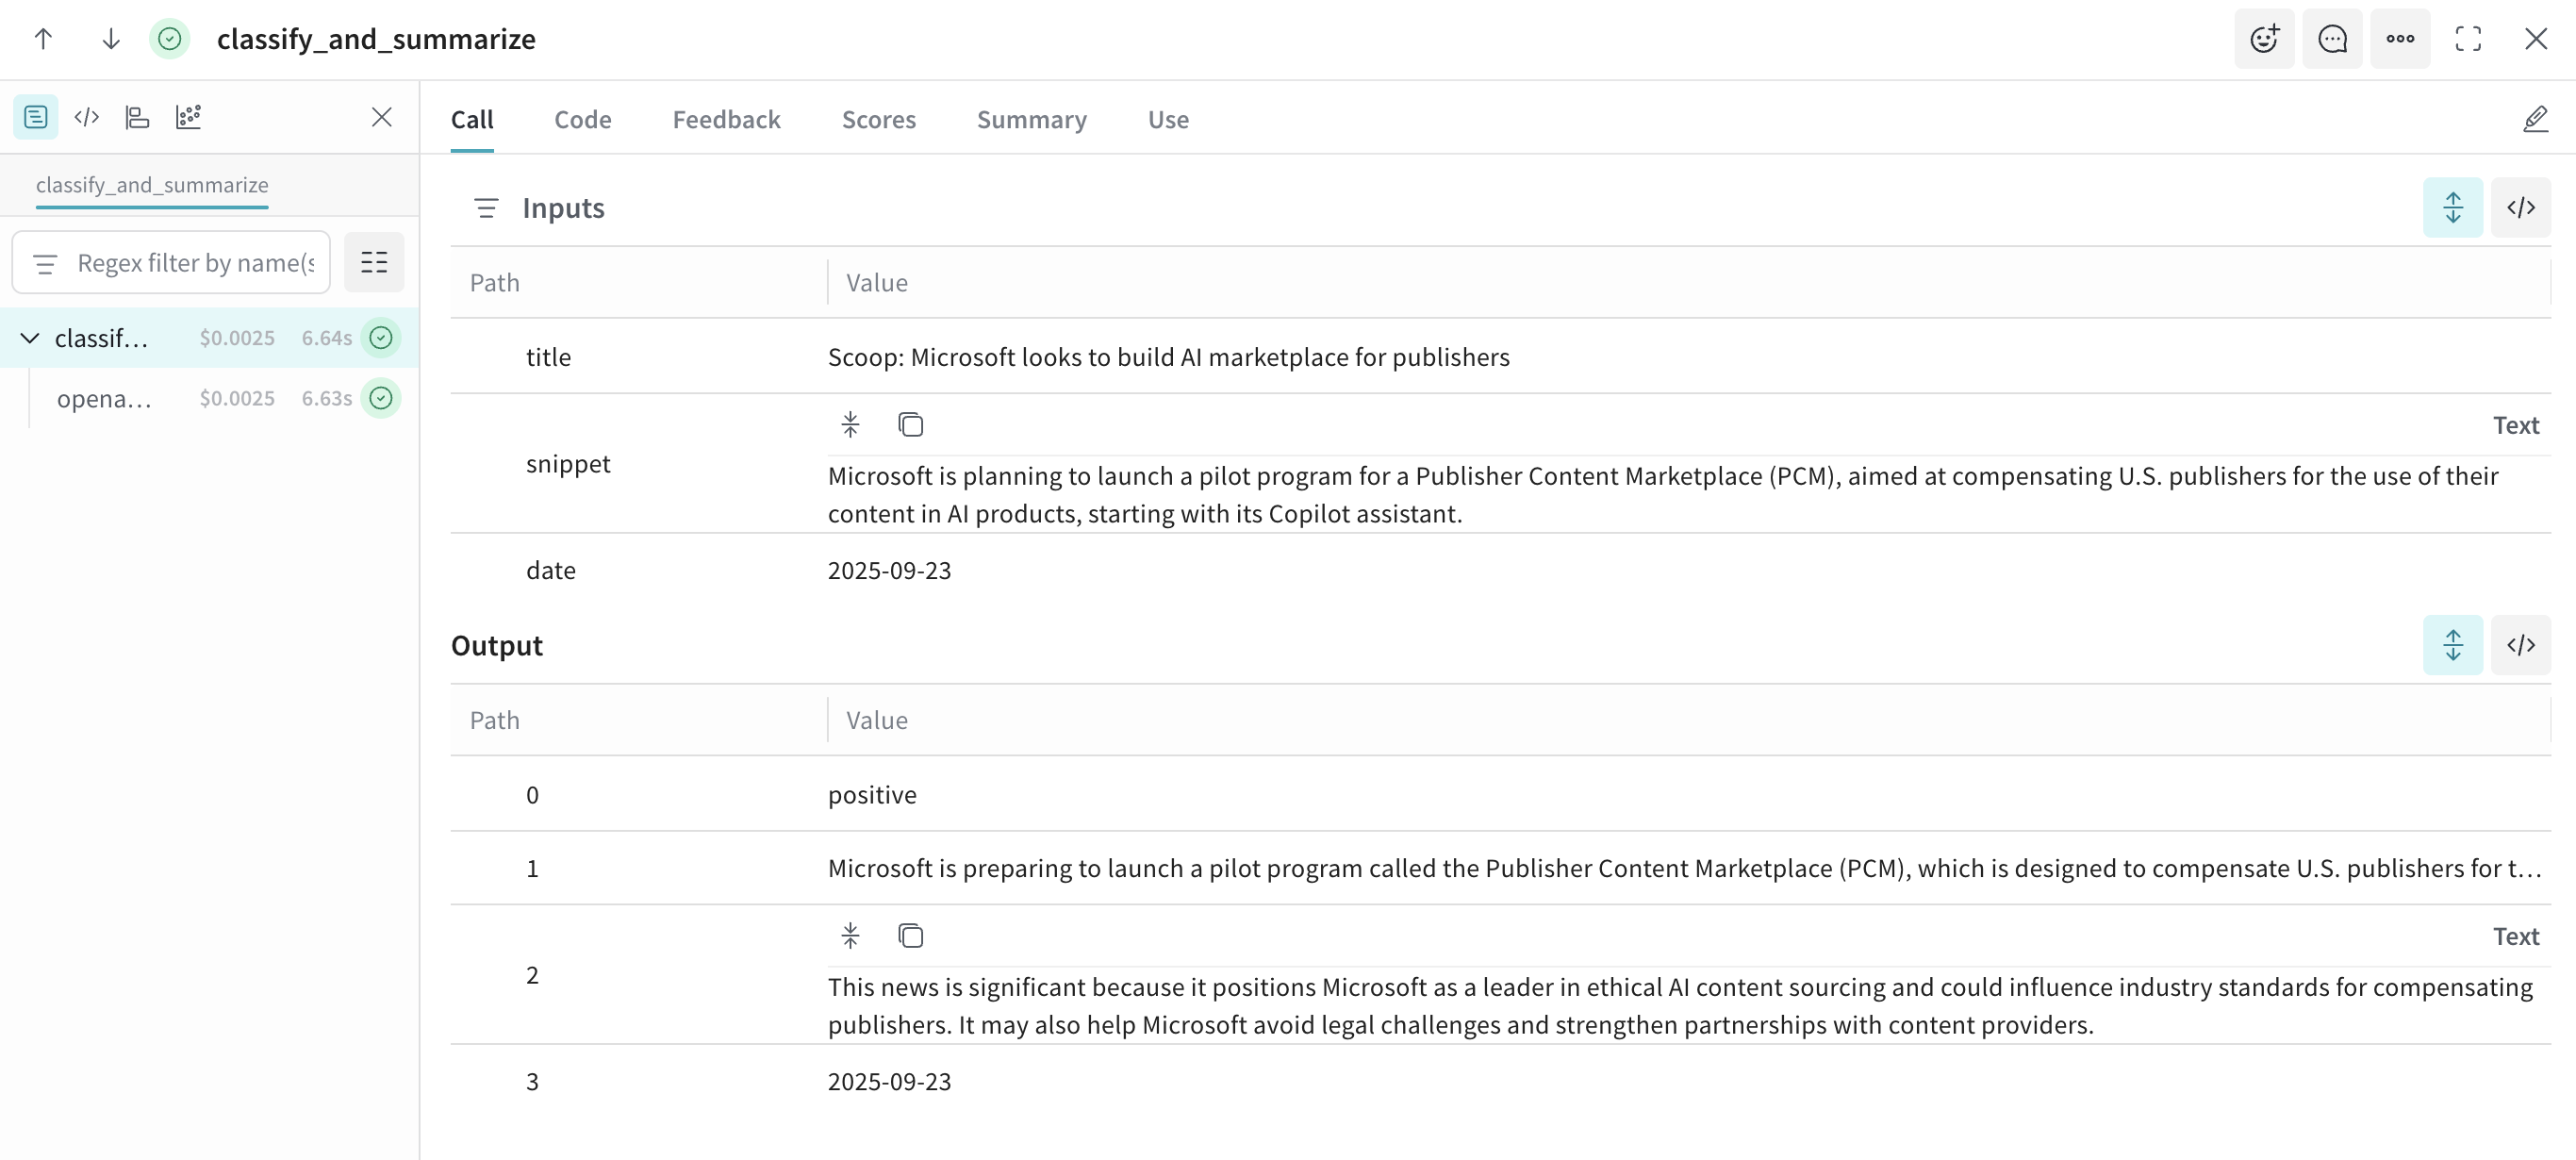Click the sidebar column layout button
This screenshot has width=2576, height=1160.
pos(374,263)
